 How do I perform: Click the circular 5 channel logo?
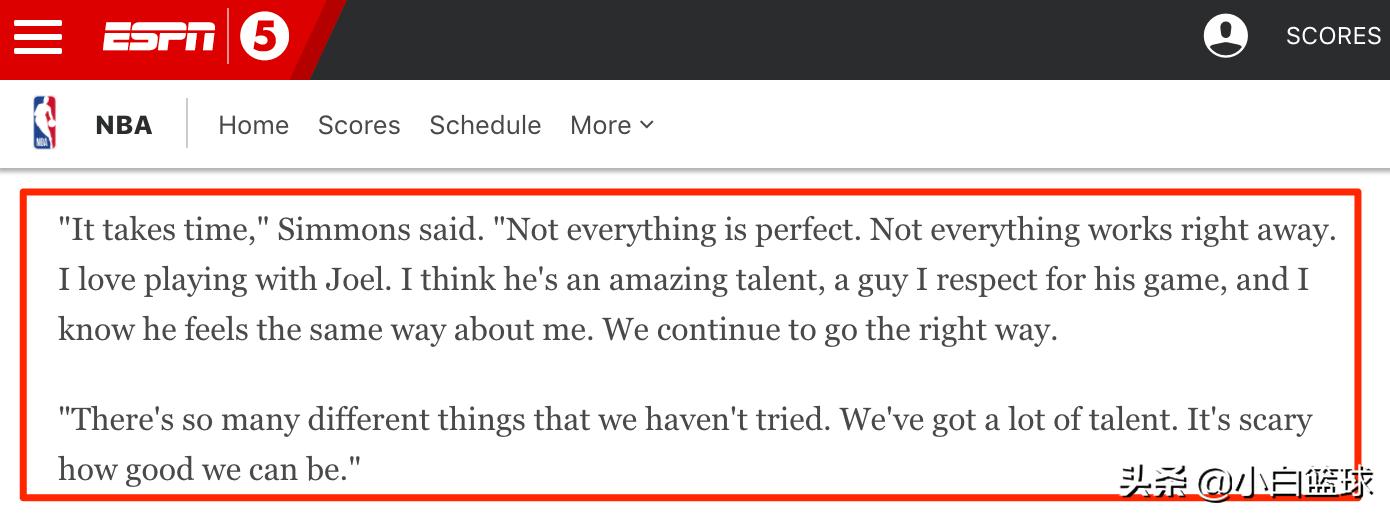click(x=264, y=38)
